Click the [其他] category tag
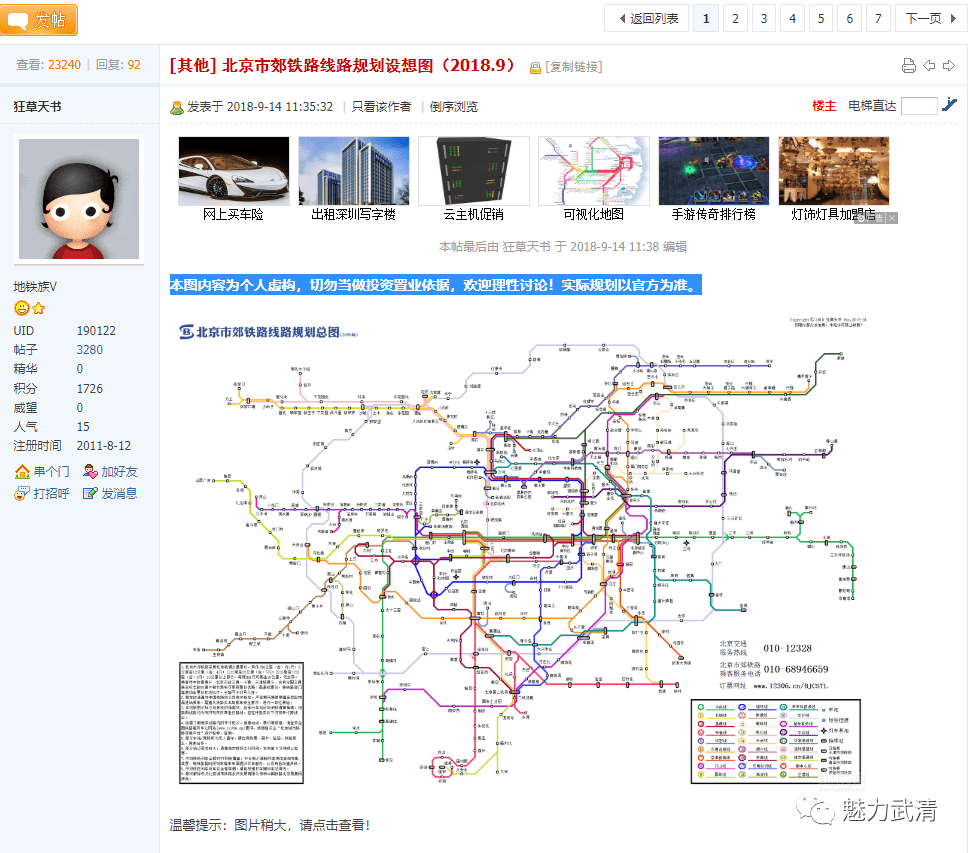This screenshot has height=853, width=969. [x=193, y=66]
